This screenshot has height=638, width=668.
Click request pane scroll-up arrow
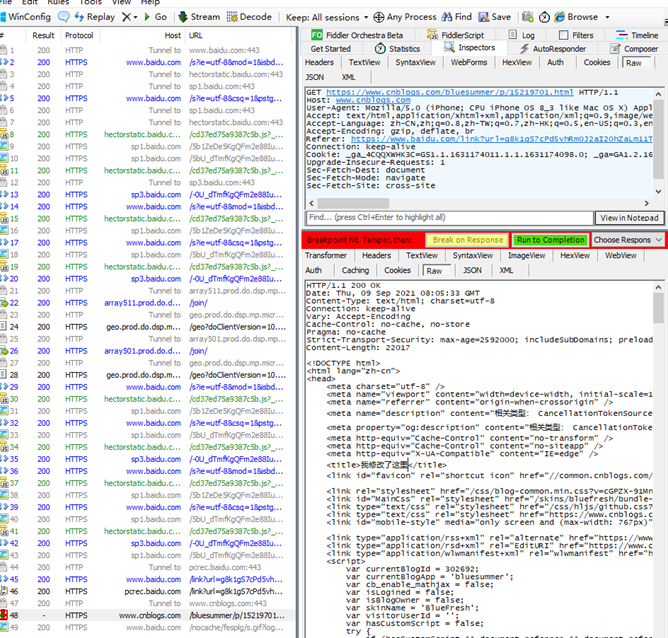pyautogui.click(x=658, y=94)
